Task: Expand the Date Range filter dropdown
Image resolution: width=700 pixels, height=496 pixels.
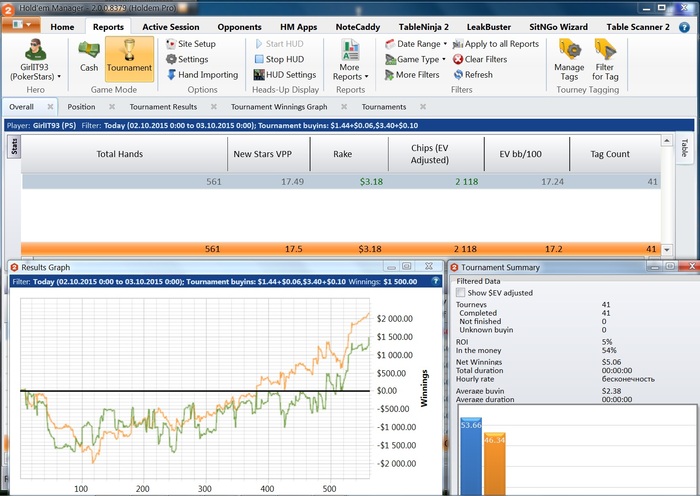Action: pyautogui.click(x=416, y=44)
